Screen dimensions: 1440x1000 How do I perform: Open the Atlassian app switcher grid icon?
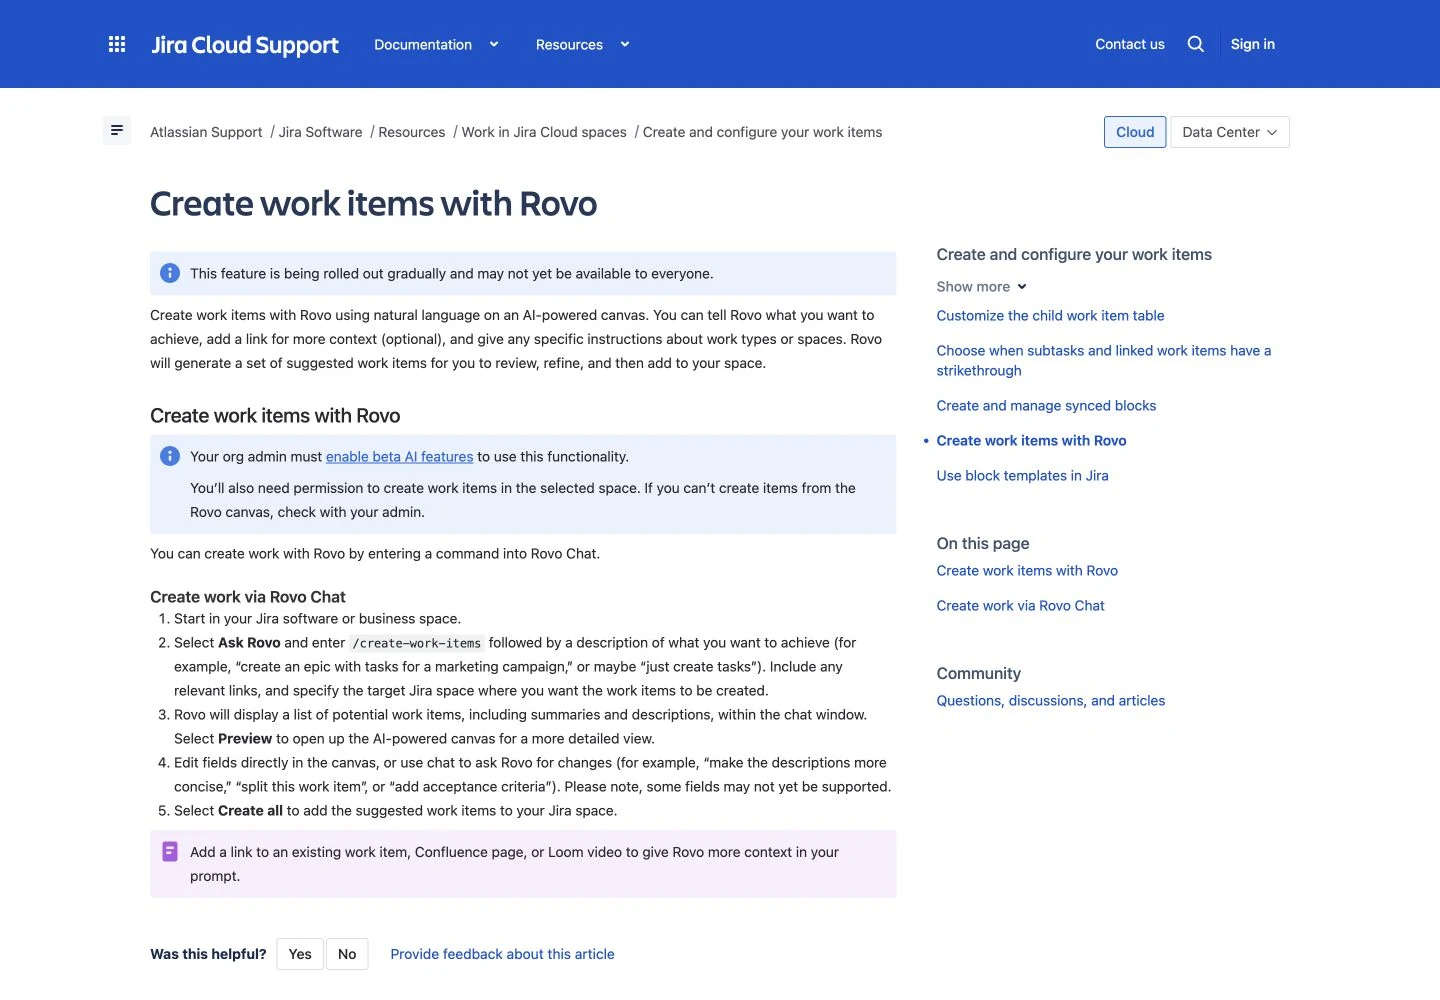[x=117, y=44]
